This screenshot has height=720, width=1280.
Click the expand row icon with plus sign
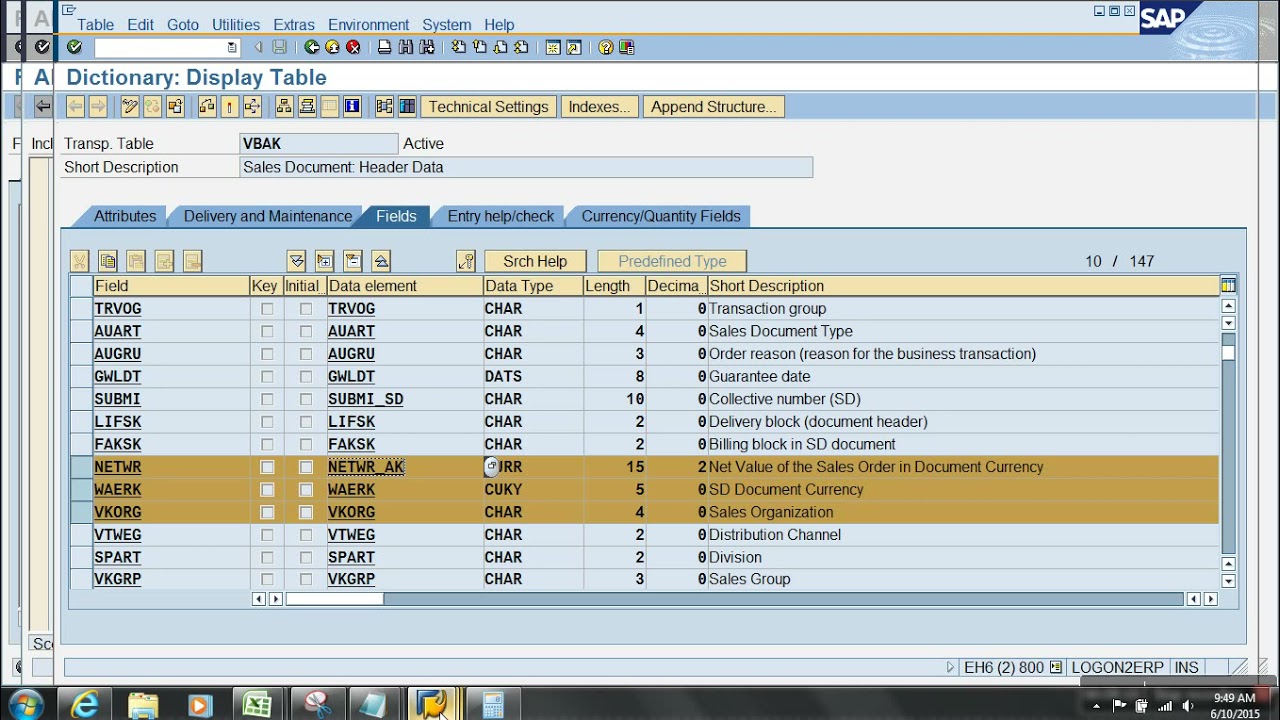324,261
